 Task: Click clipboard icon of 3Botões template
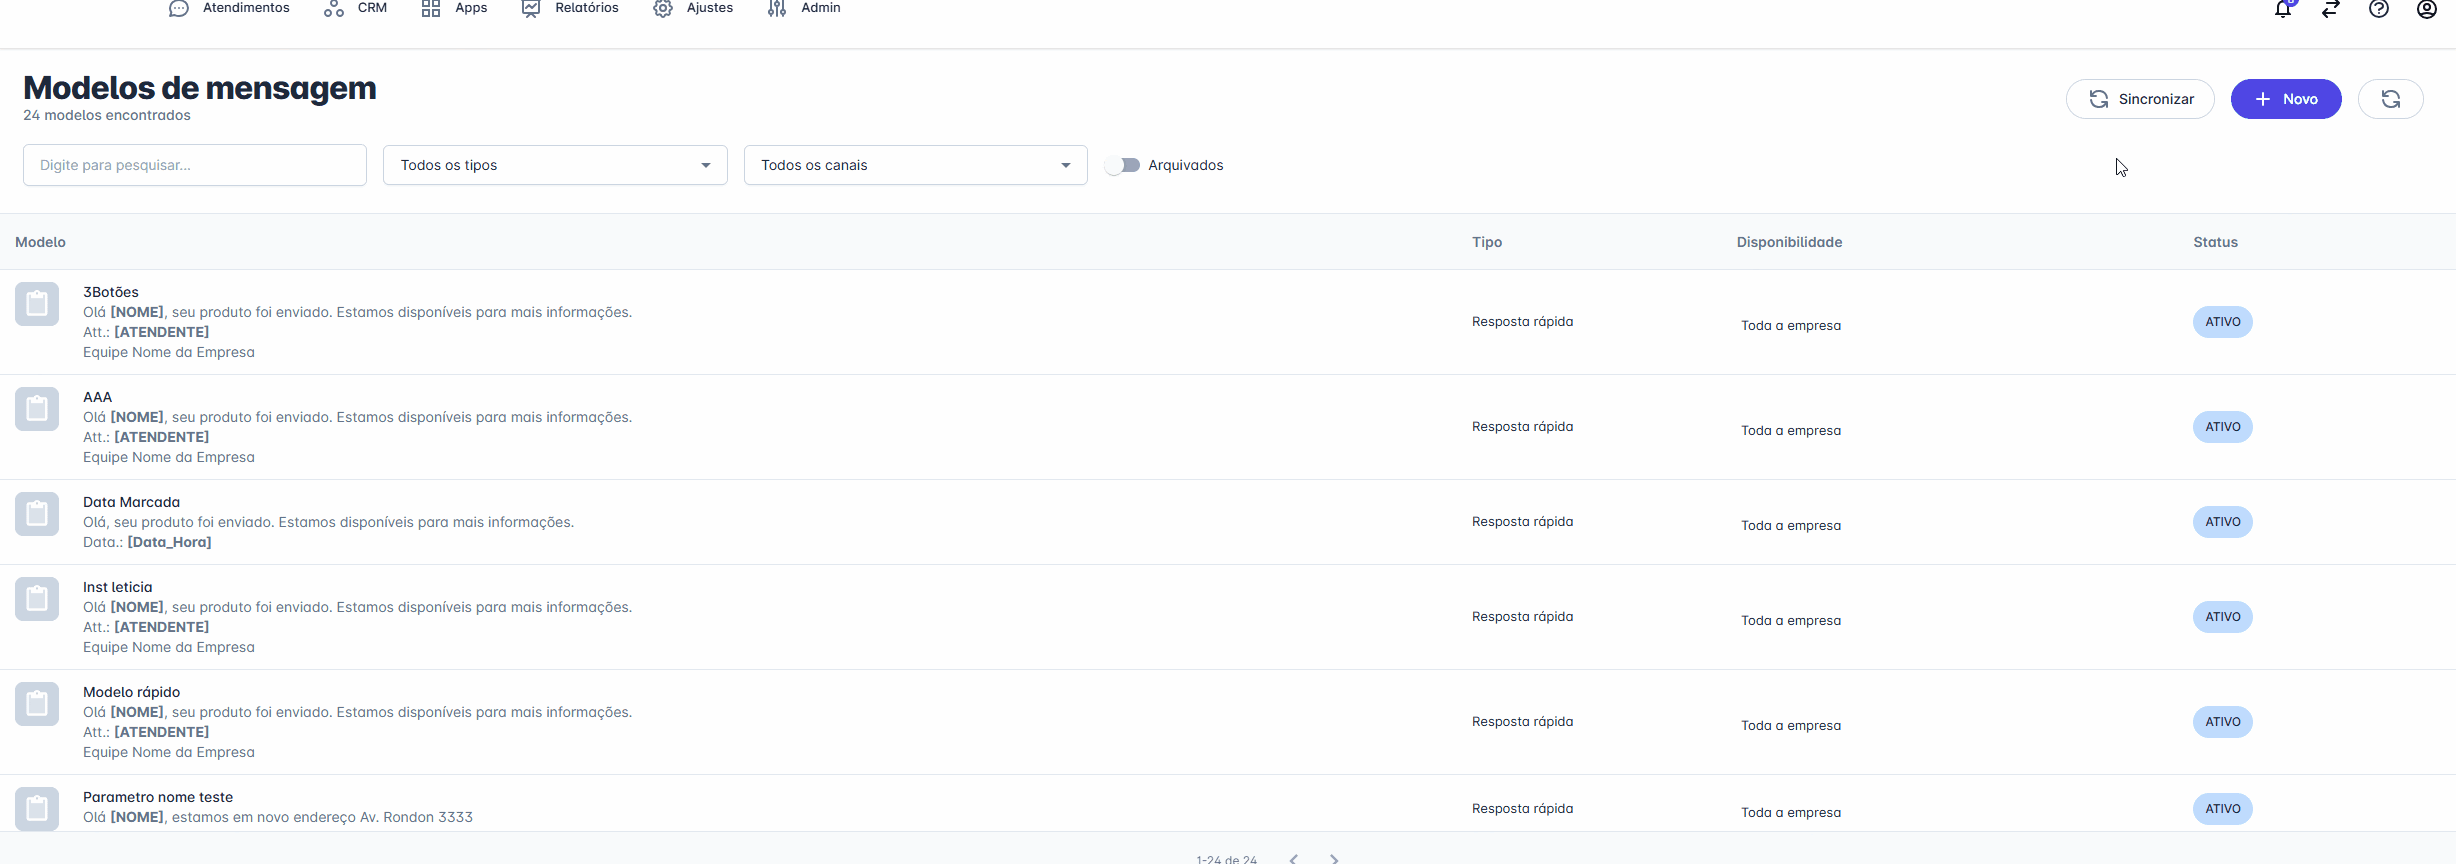37,304
